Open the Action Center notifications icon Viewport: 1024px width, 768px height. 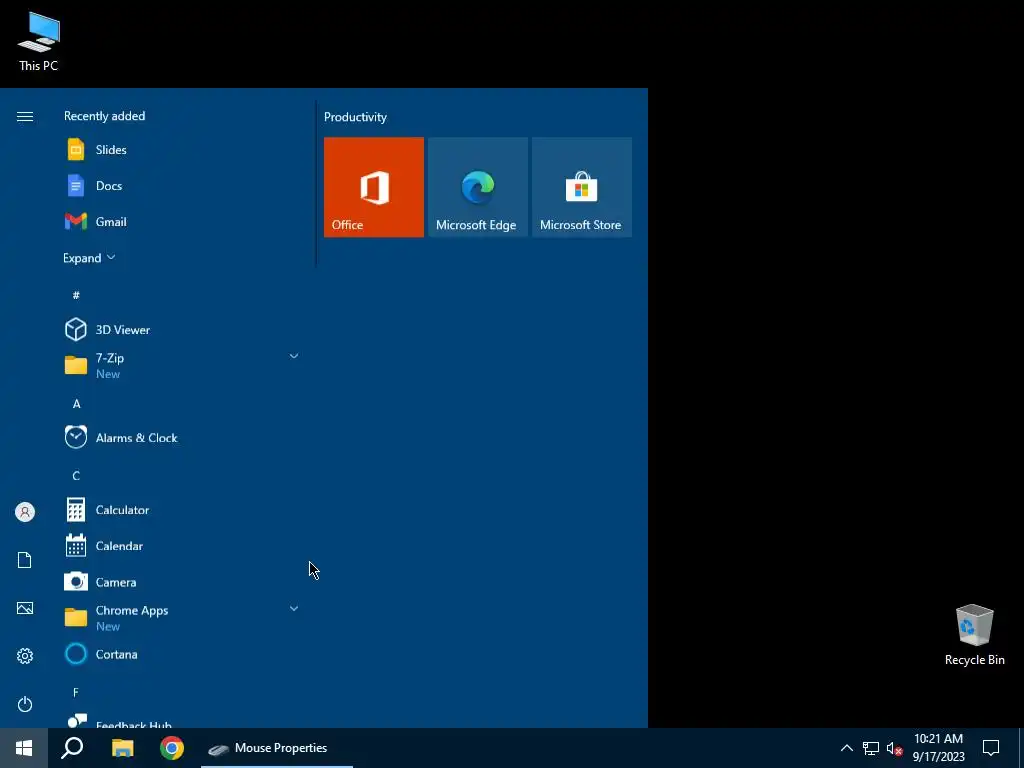point(991,748)
